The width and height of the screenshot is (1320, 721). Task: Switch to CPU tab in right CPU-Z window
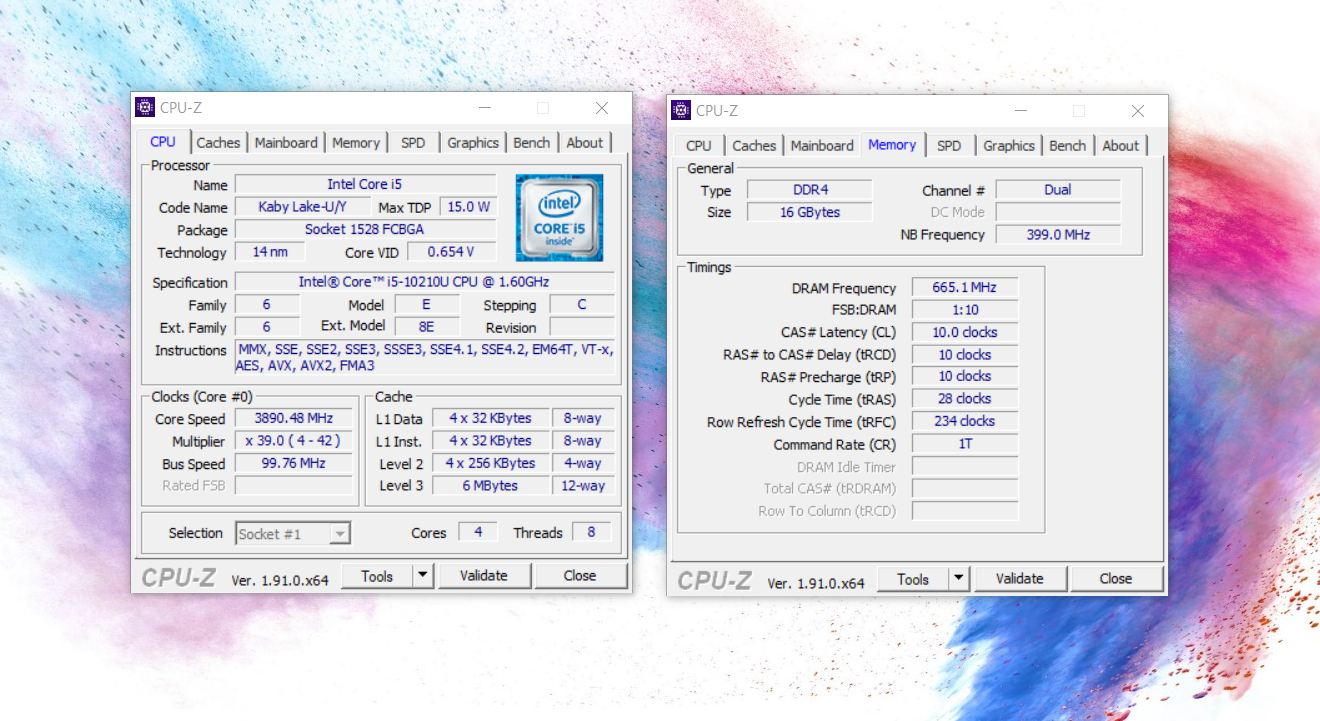tap(699, 146)
